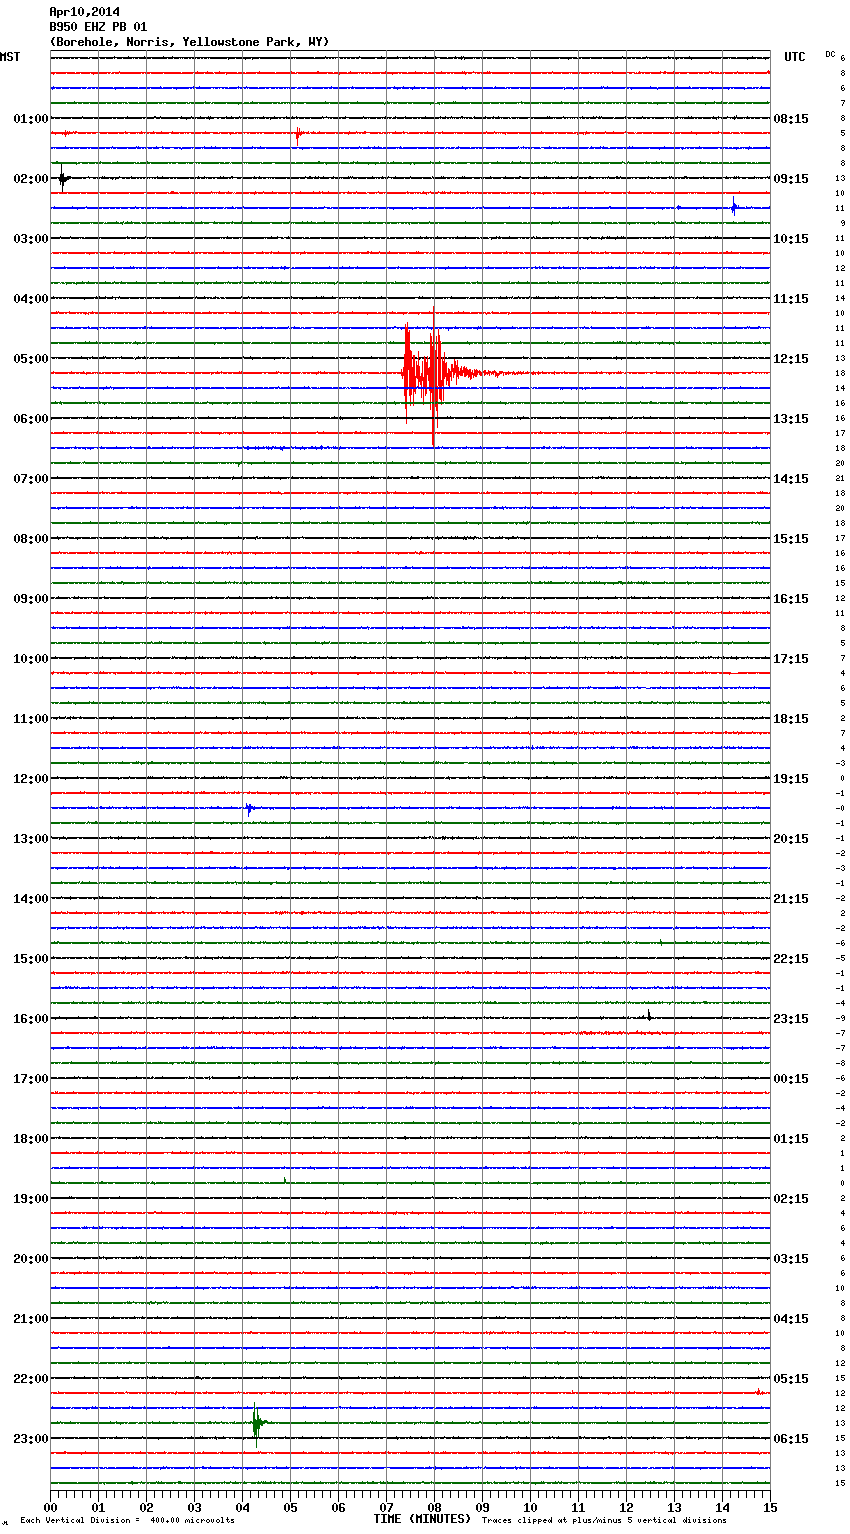
Task: Click the "06:00" MST time label
Action: click(31, 419)
